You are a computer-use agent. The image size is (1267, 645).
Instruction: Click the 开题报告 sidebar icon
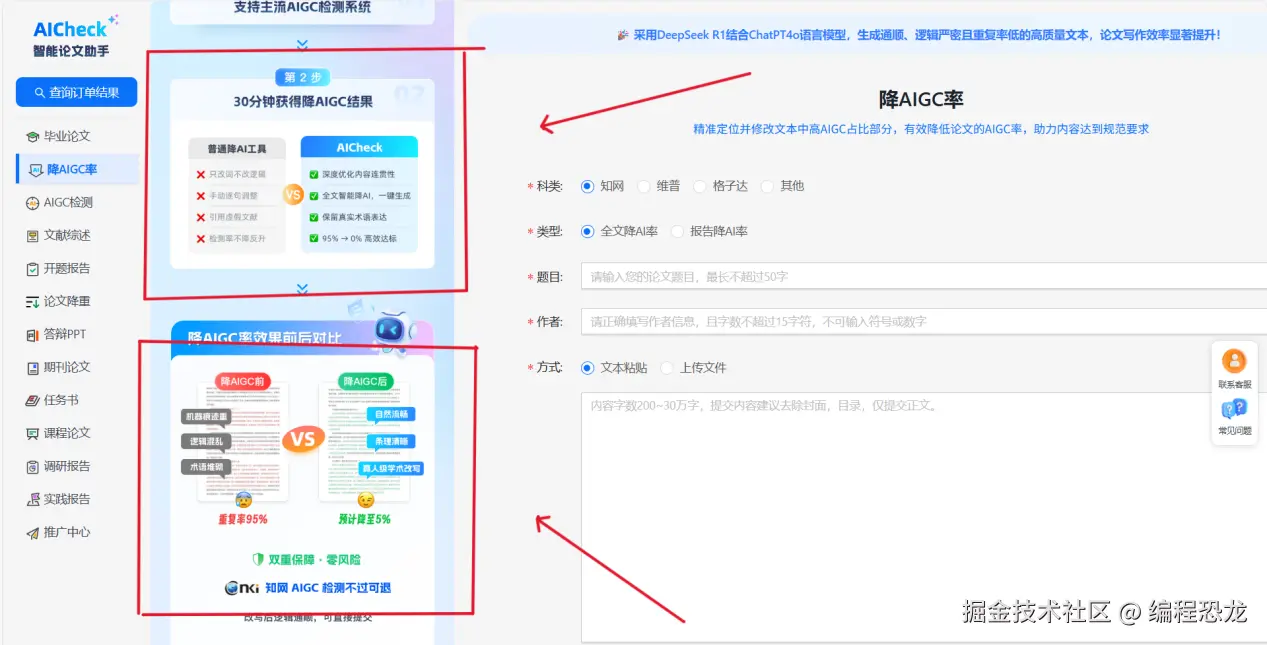point(33,268)
